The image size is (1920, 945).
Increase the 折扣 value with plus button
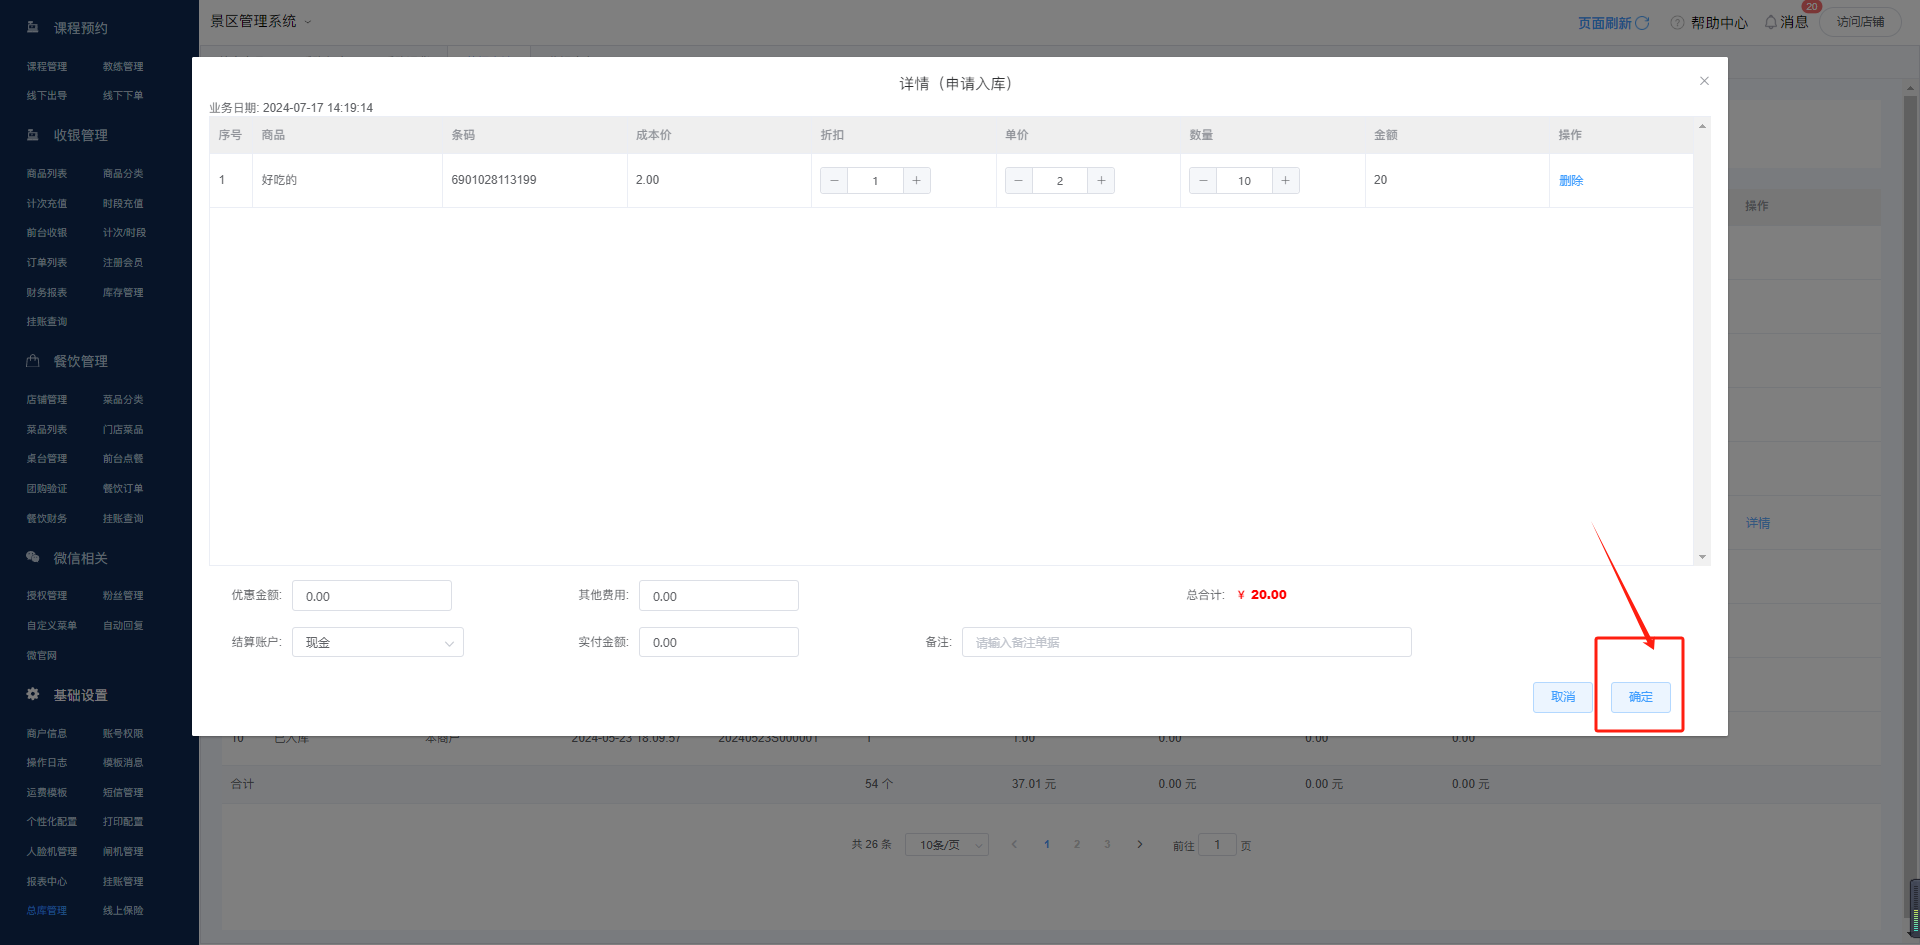click(x=916, y=181)
